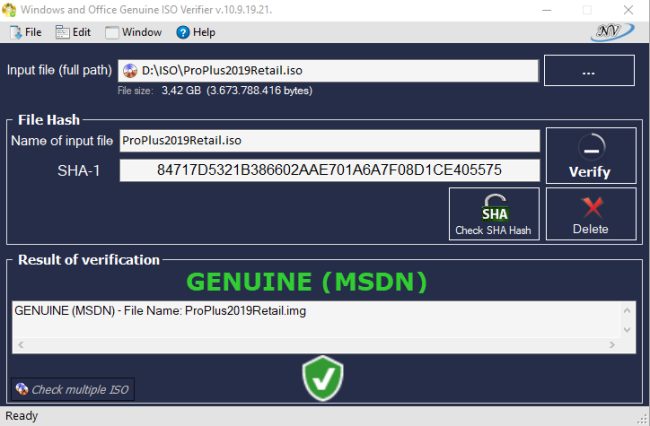Click the Name of input file field
The width and height of the screenshot is (650, 426).
(x=330, y=140)
